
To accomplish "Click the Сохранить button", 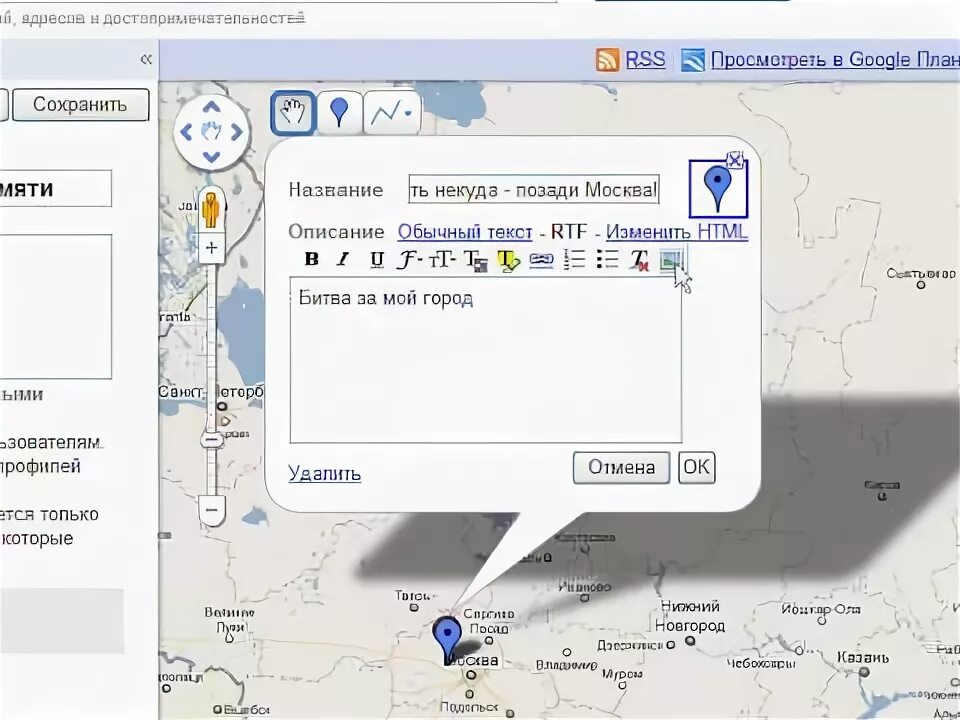I will coord(80,105).
